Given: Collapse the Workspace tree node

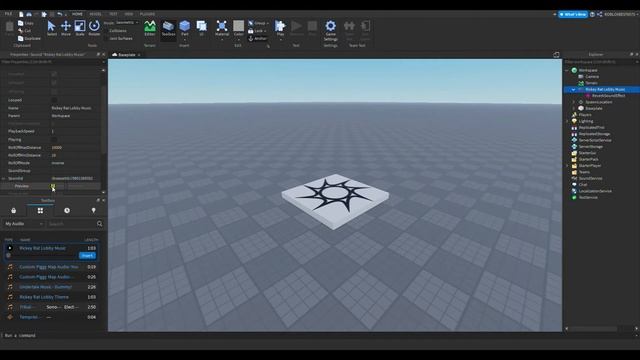Looking at the screenshot, I should pyautogui.click(x=567, y=70).
